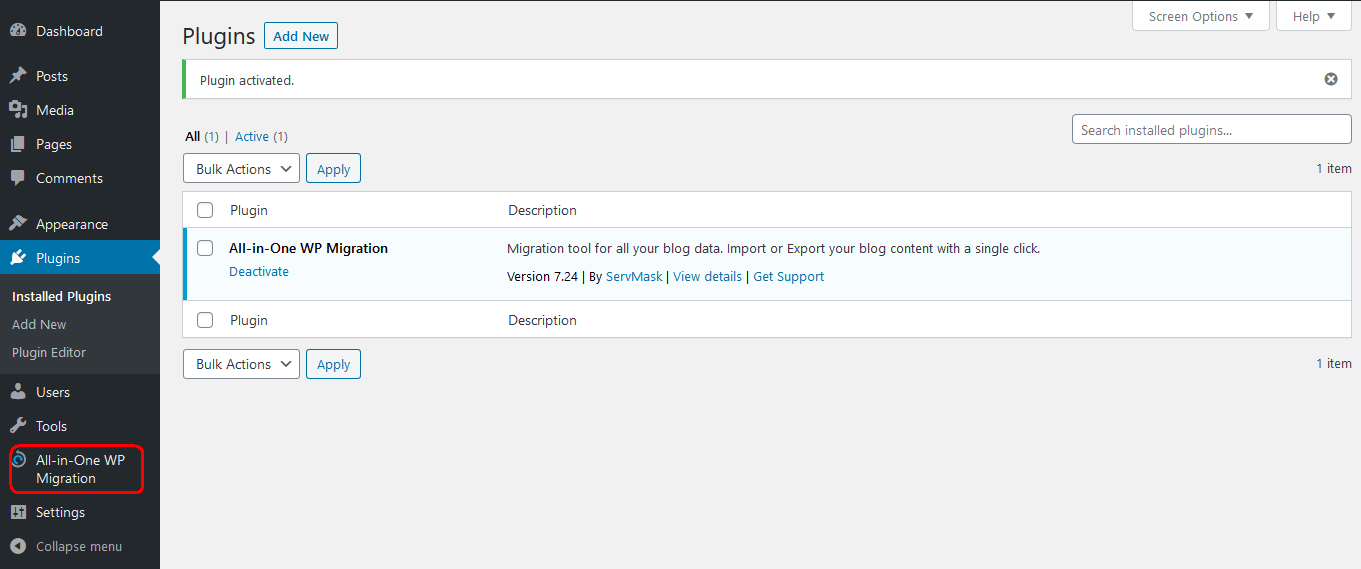Click the bottom Apply button
Screen dimensions: 1361x569
coord(333,364)
